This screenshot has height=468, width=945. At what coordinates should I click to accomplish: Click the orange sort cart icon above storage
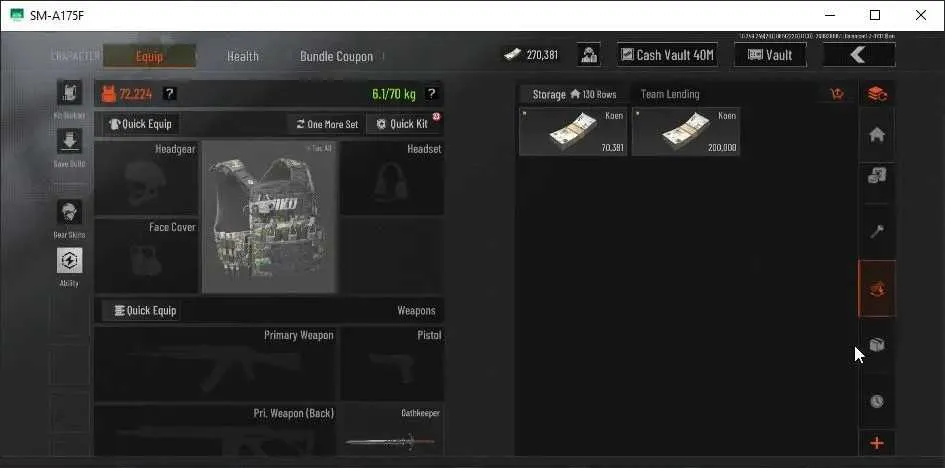[x=837, y=94]
